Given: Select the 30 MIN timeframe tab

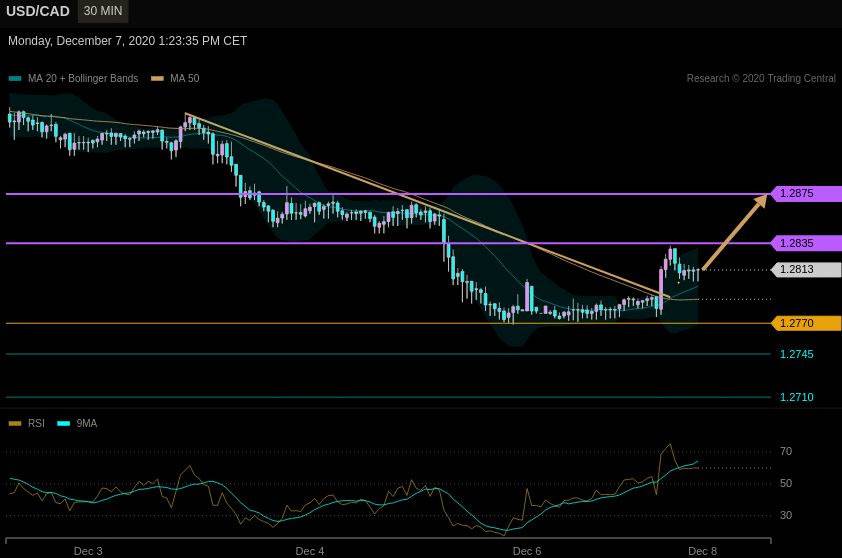Looking at the screenshot, I should tap(103, 11).
